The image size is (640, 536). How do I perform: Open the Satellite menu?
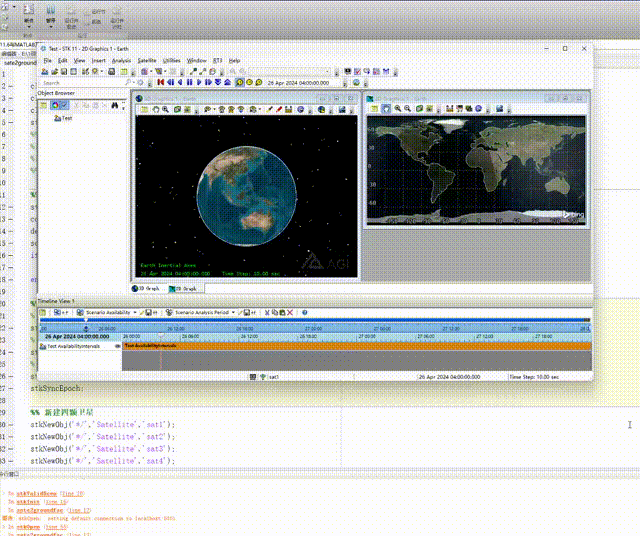147,60
